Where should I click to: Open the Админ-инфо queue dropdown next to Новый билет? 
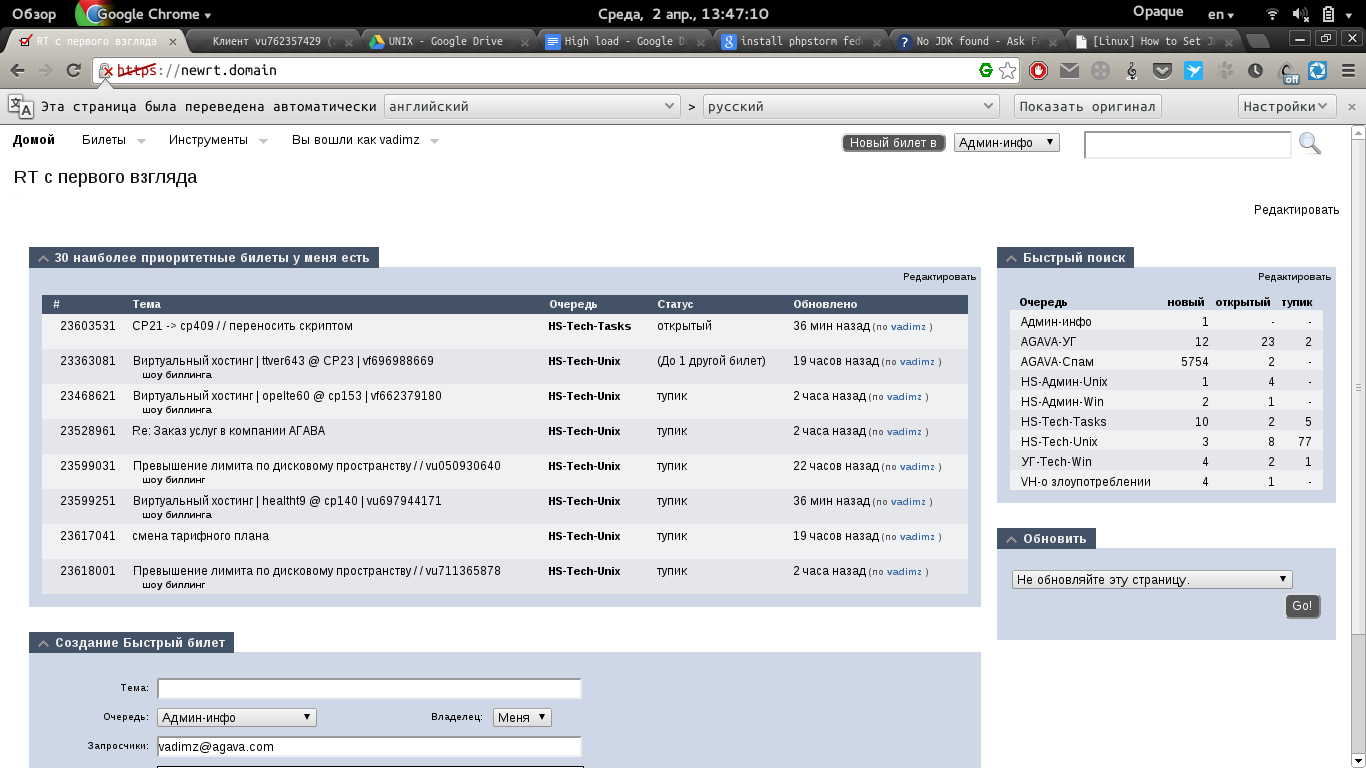[x=1007, y=143]
